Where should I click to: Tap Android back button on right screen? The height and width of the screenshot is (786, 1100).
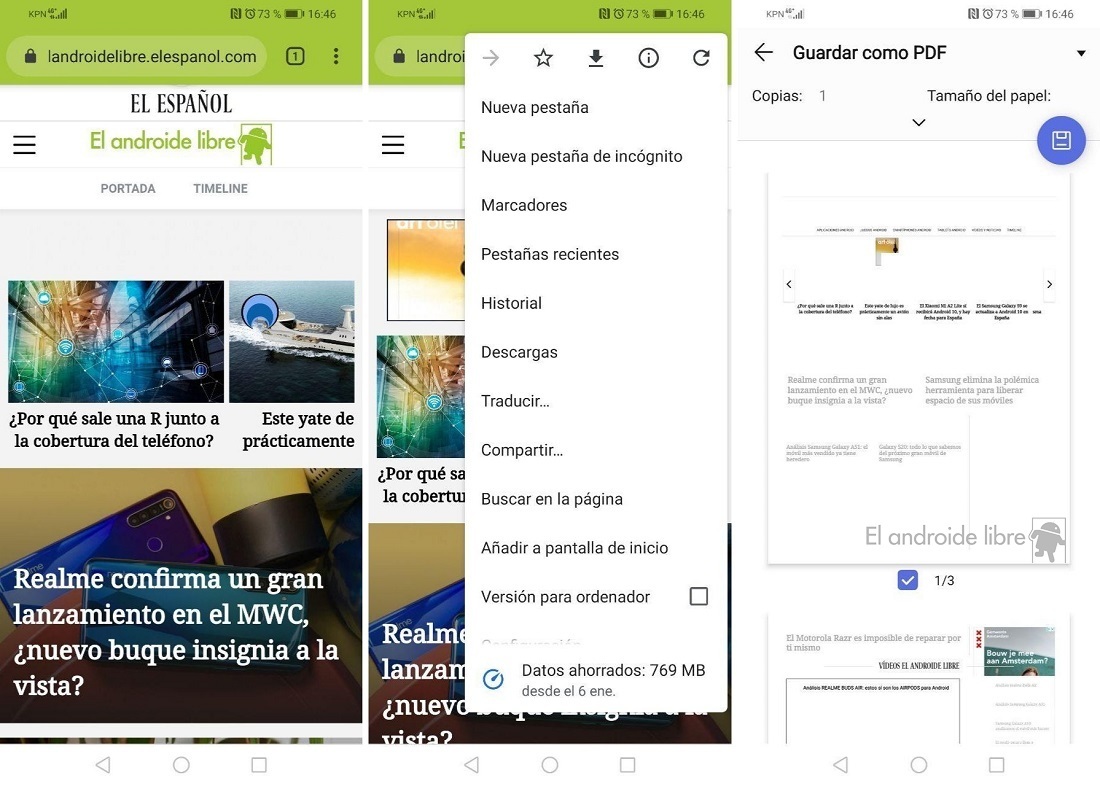click(840, 764)
